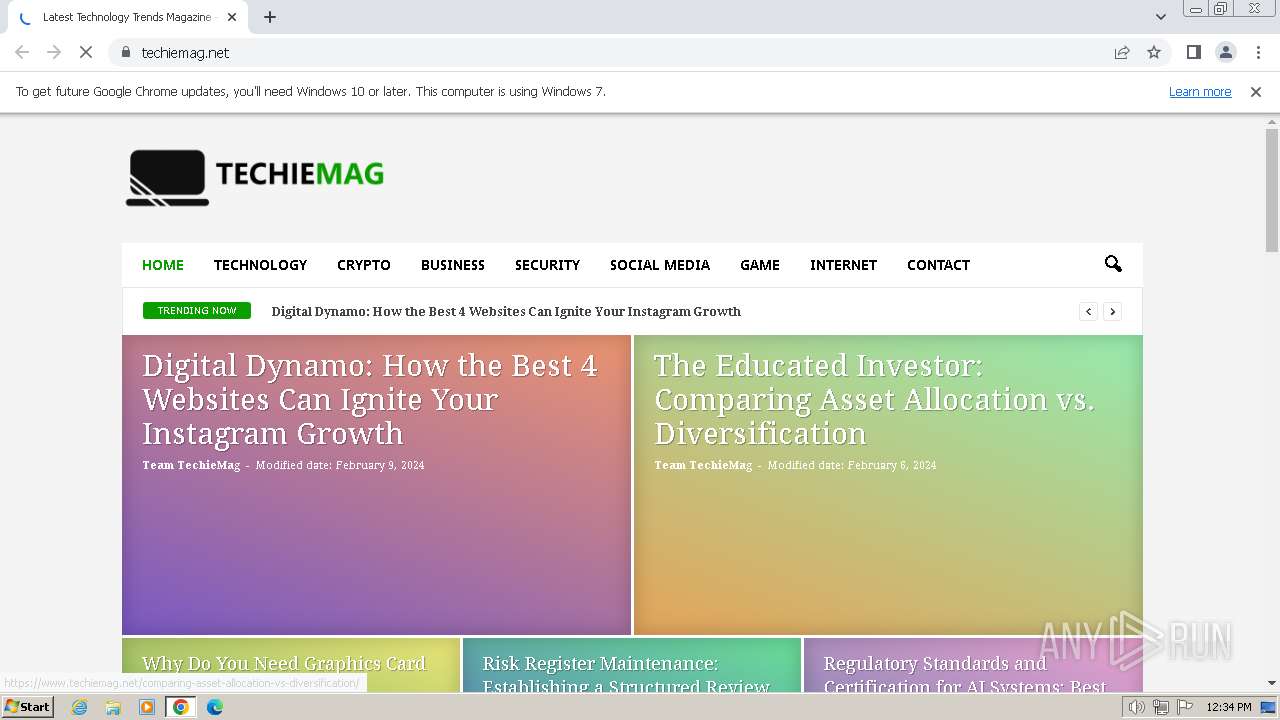Image resolution: width=1280 pixels, height=720 pixels.
Task: Open the INTERNET menu section
Action: point(843,265)
